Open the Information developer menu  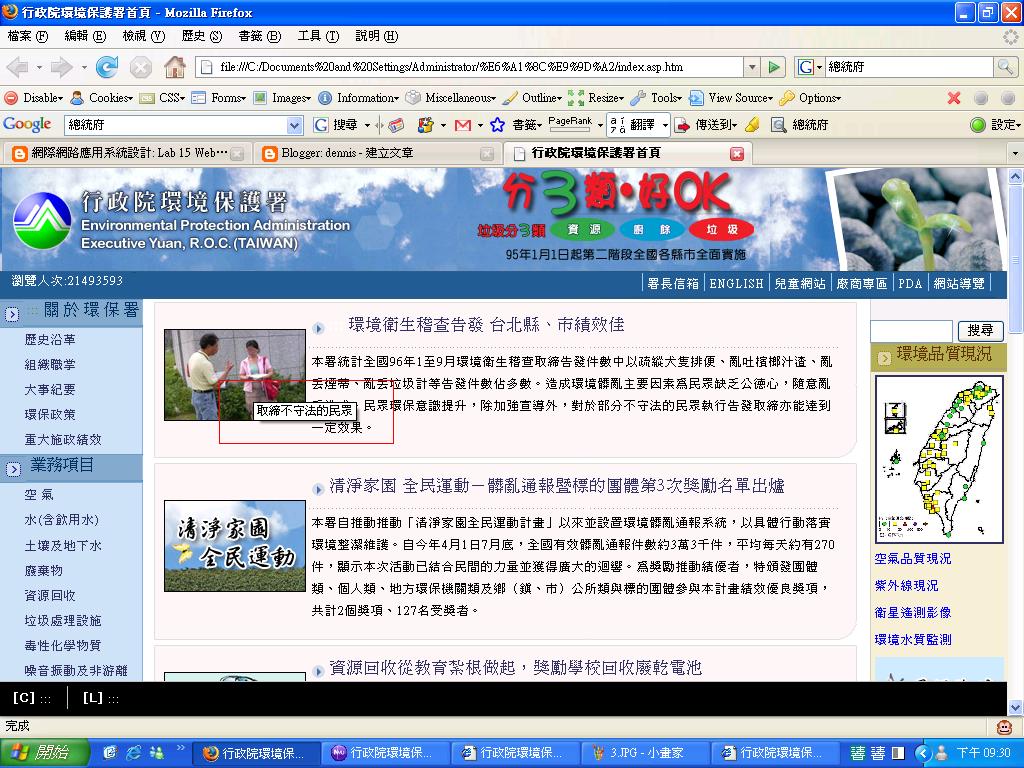coord(359,98)
